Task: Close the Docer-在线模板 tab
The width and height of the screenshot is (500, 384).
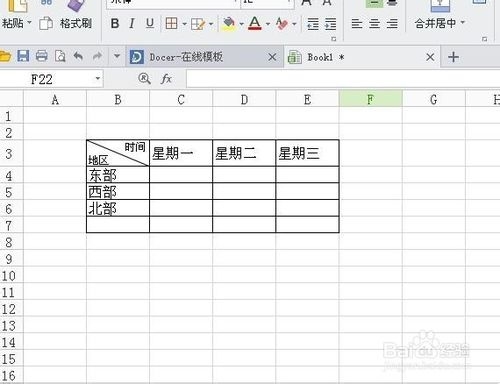Action: (272, 57)
